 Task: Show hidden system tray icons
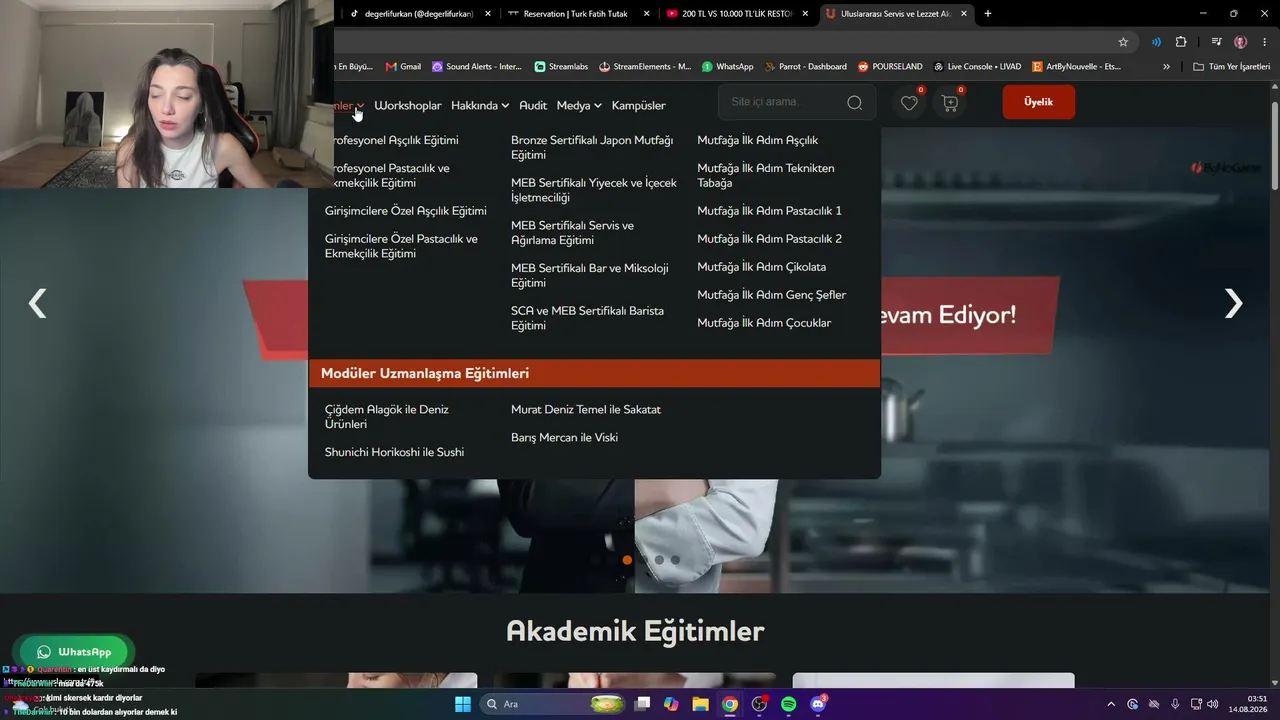(x=1112, y=704)
